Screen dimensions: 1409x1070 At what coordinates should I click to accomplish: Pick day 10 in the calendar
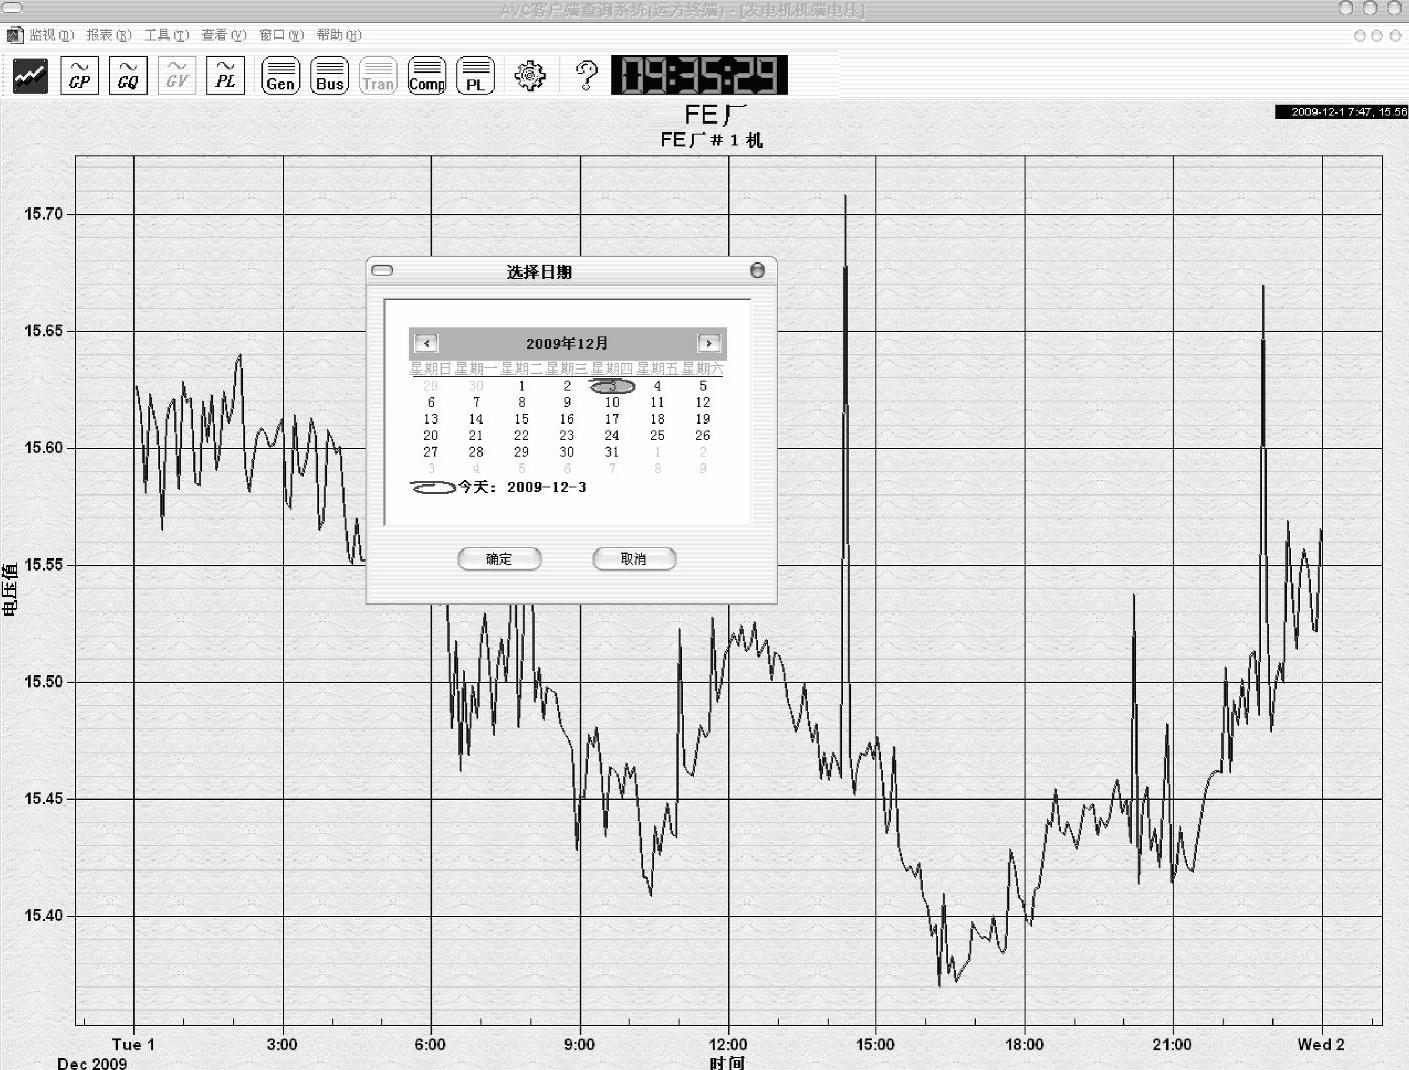[x=612, y=403]
